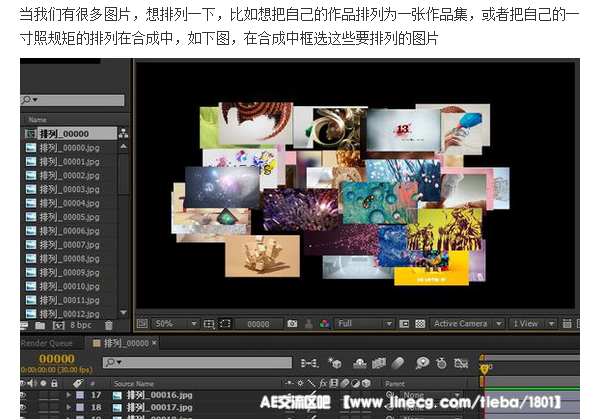Image resolution: width=596 pixels, height=419 pixels.
Task: Toggle the Hide Shy Layers icon
Action: pyautogui.click(x=359, y=363)
